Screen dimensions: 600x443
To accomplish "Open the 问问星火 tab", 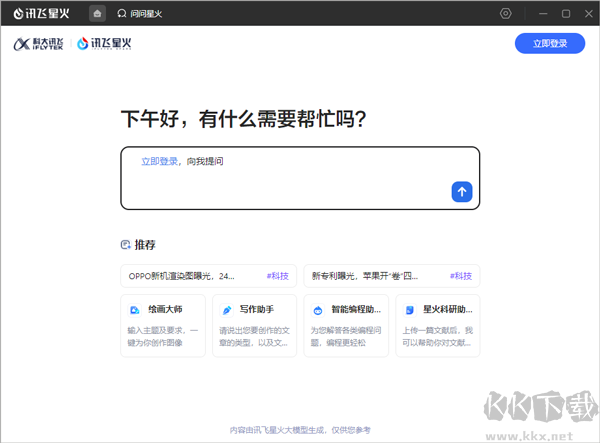I will [140, 14].
